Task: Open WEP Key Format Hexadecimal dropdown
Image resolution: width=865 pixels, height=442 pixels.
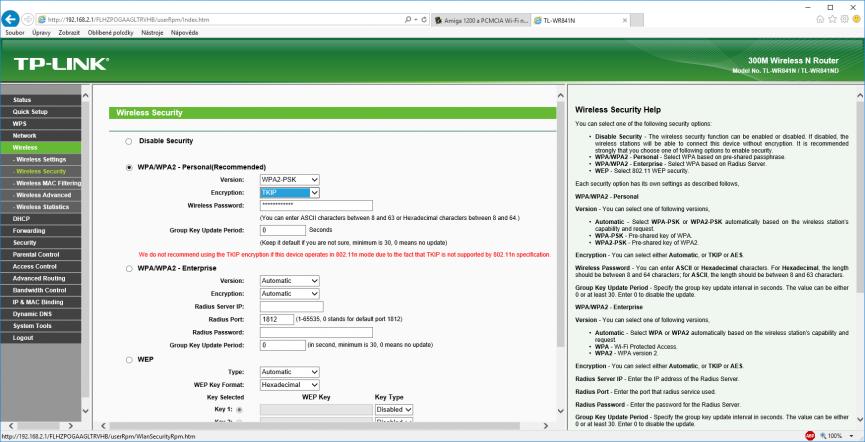Action: point(289,384)
